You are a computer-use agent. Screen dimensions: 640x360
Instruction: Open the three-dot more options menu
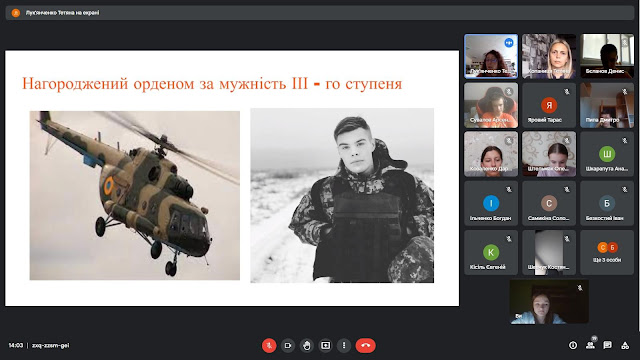coord(344,345)
